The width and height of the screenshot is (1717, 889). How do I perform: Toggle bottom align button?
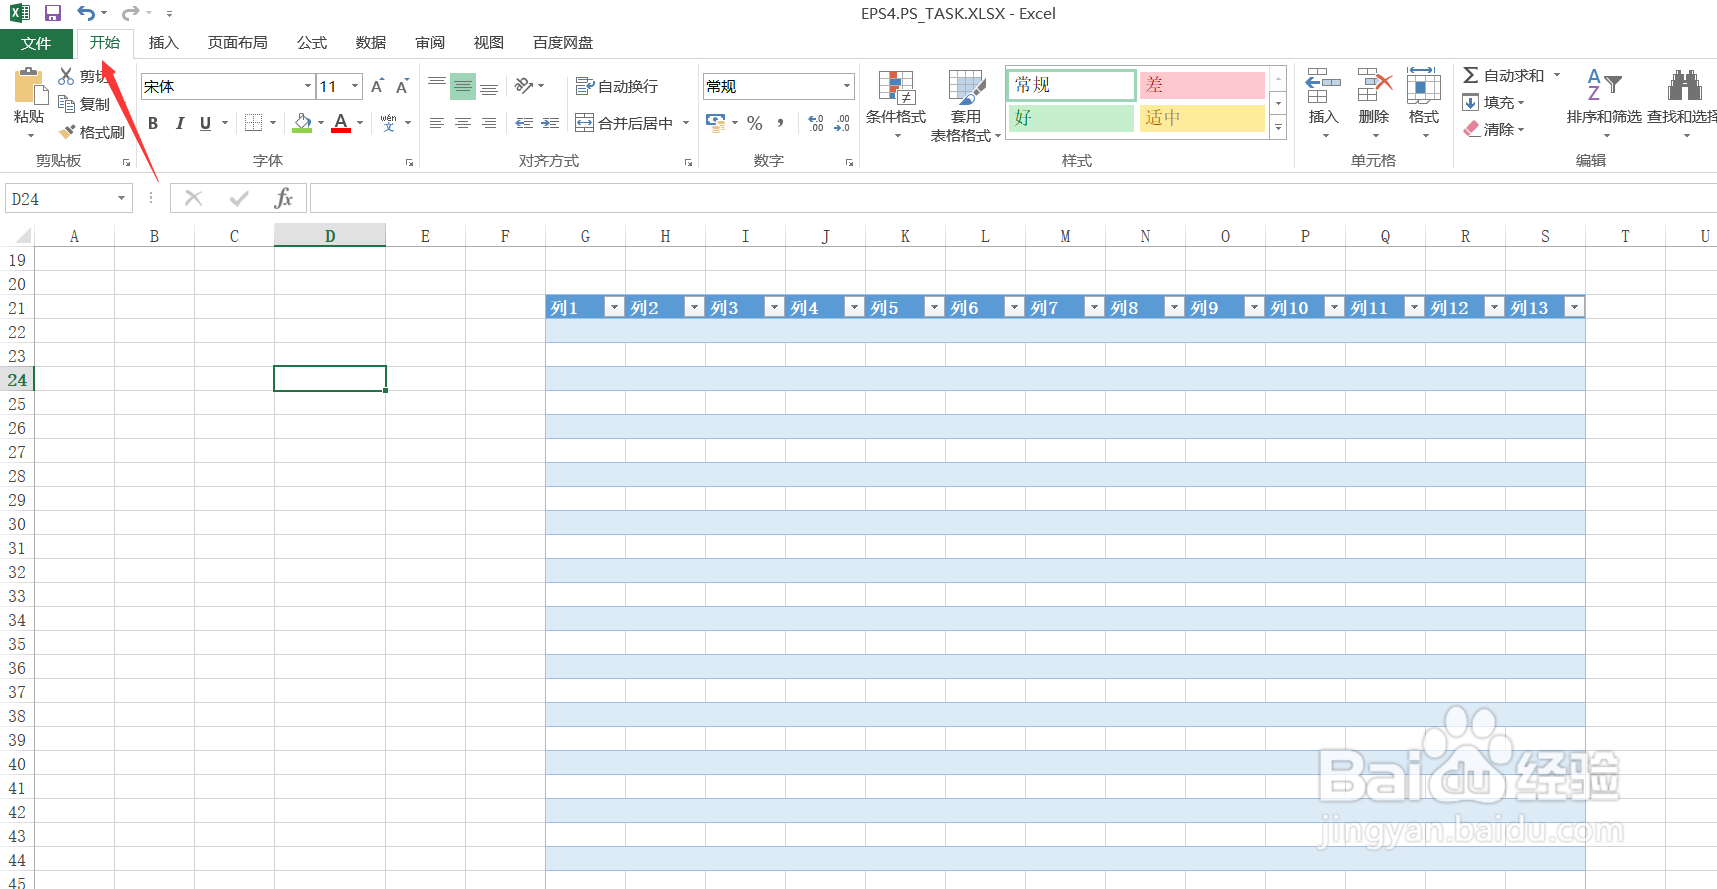pyautogui.click(x=489, y=86)
